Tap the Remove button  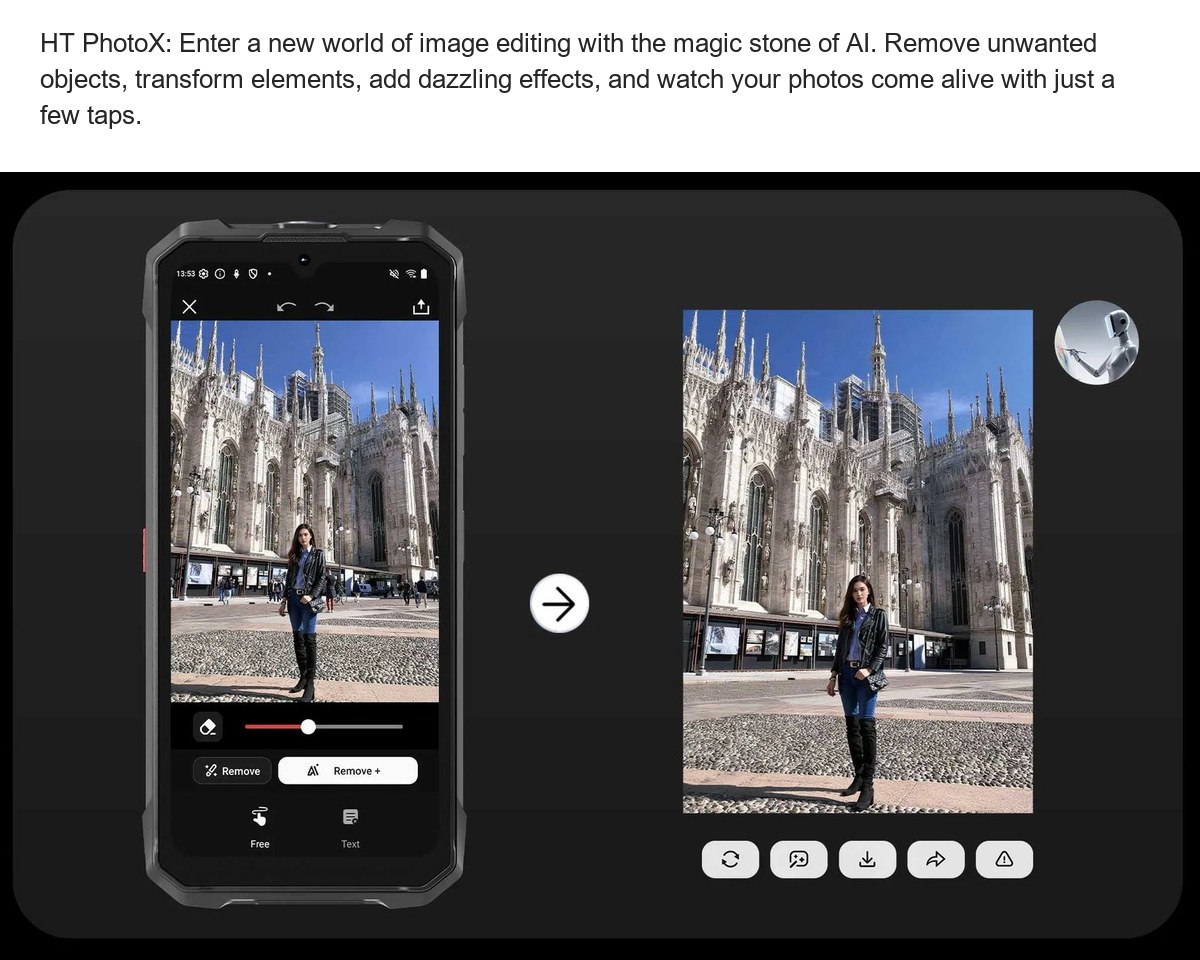(232, 771)
